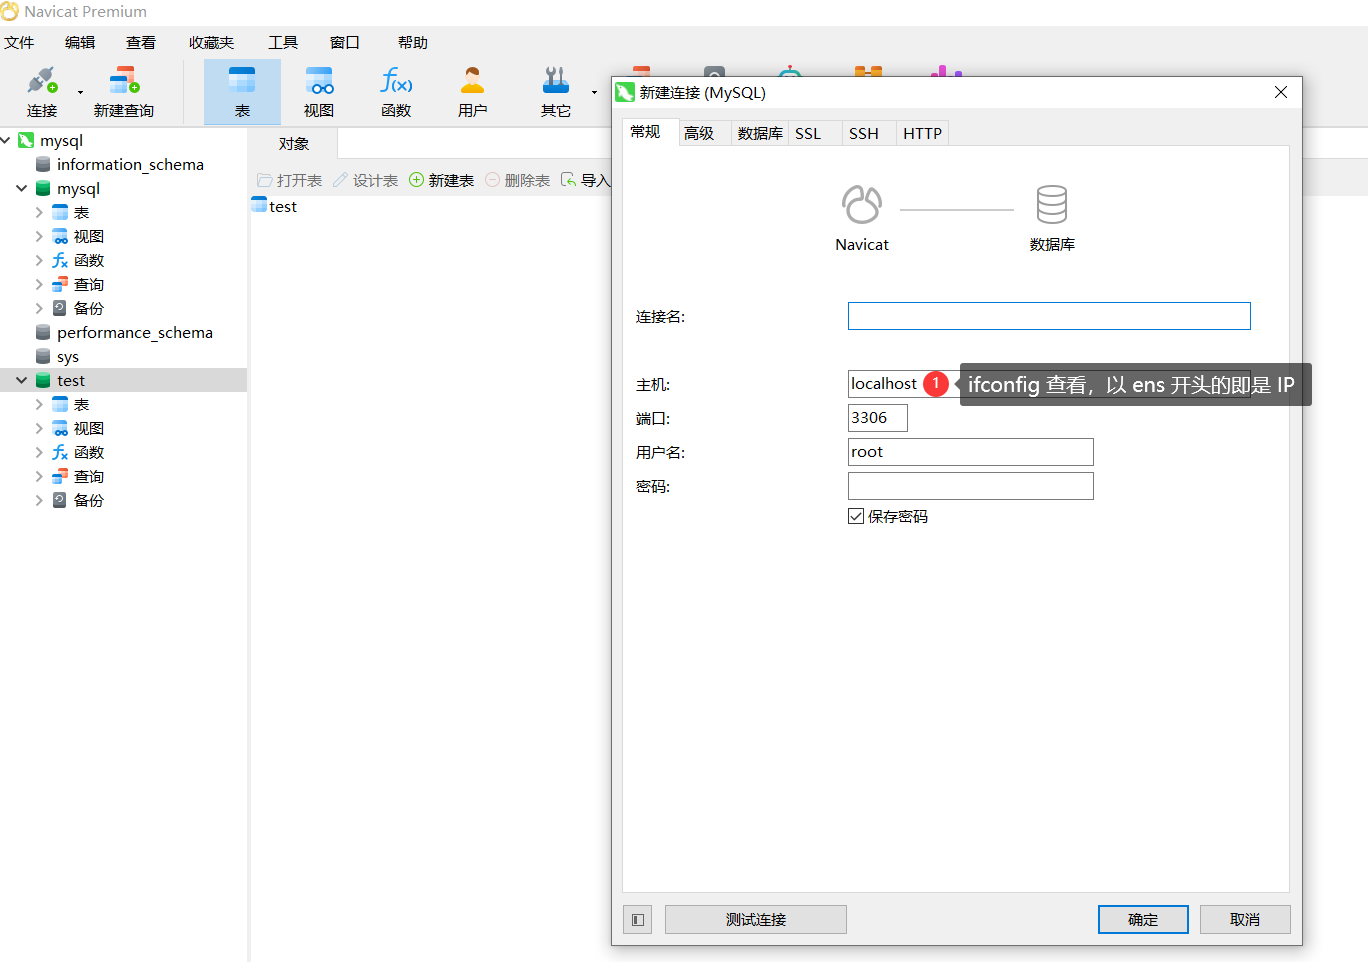
Task: Switch to the 数据库 tab in dialog
Action: tap(760, 133)
